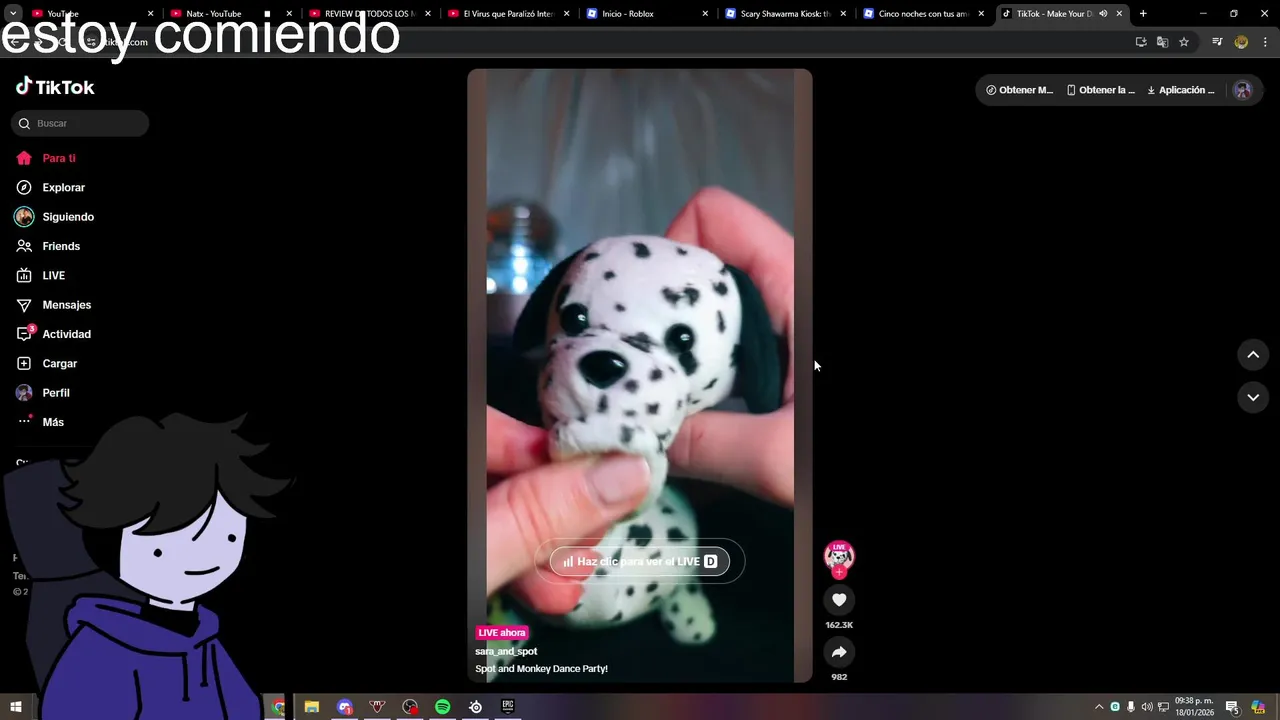This screenshot has width=1280, height=720.
Task: Click the install app icon in address bar
Action: [1141, 42]
